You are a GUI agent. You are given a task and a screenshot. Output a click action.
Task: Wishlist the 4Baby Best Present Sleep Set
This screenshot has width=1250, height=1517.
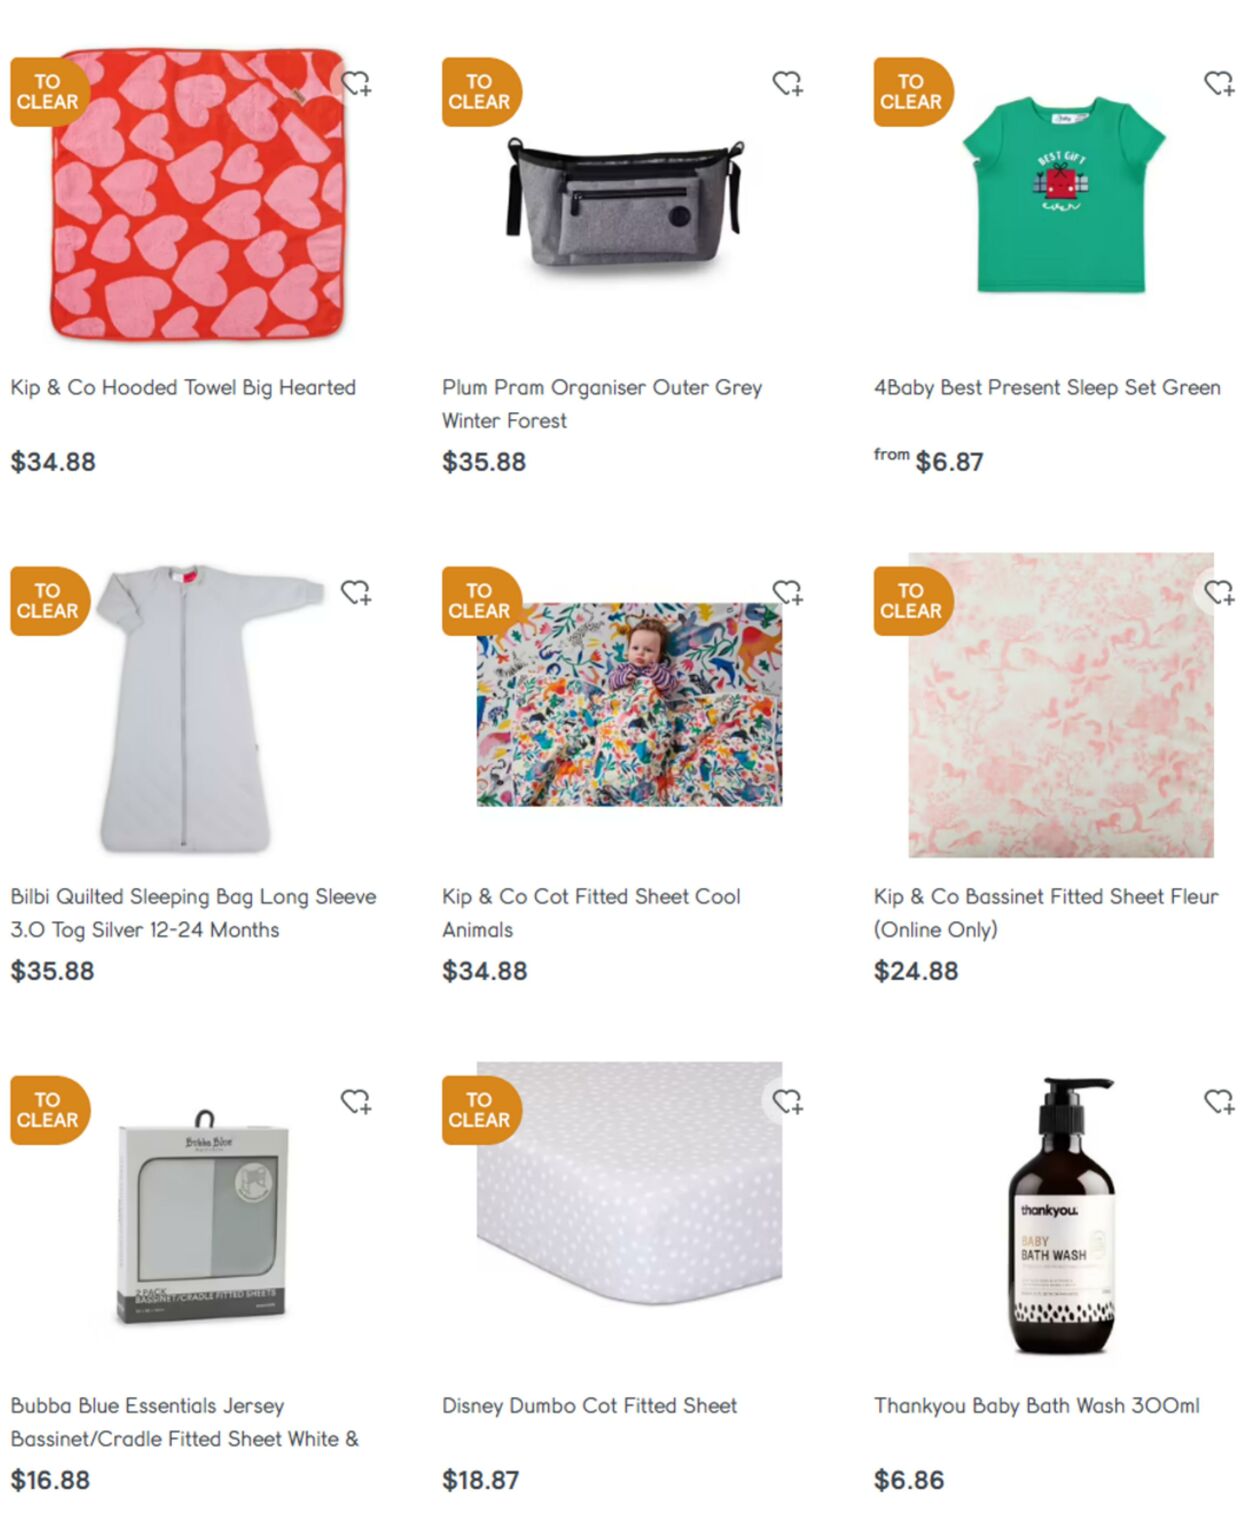point(1219,84)
